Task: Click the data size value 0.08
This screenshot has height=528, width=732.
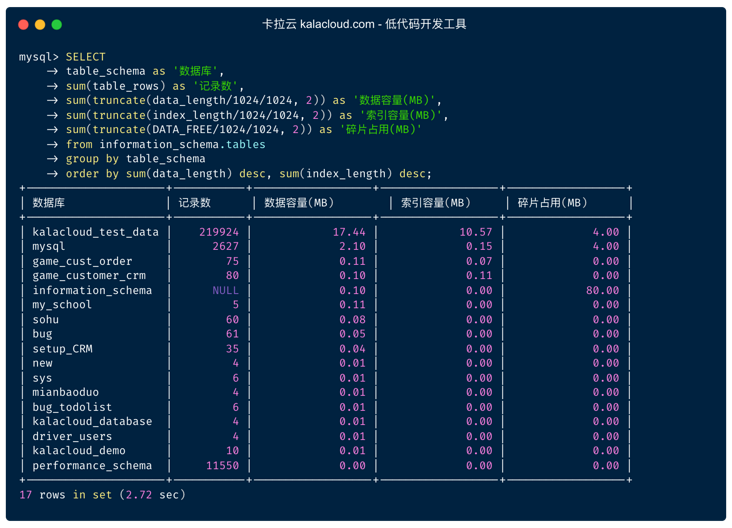Action: coord(352,320)
